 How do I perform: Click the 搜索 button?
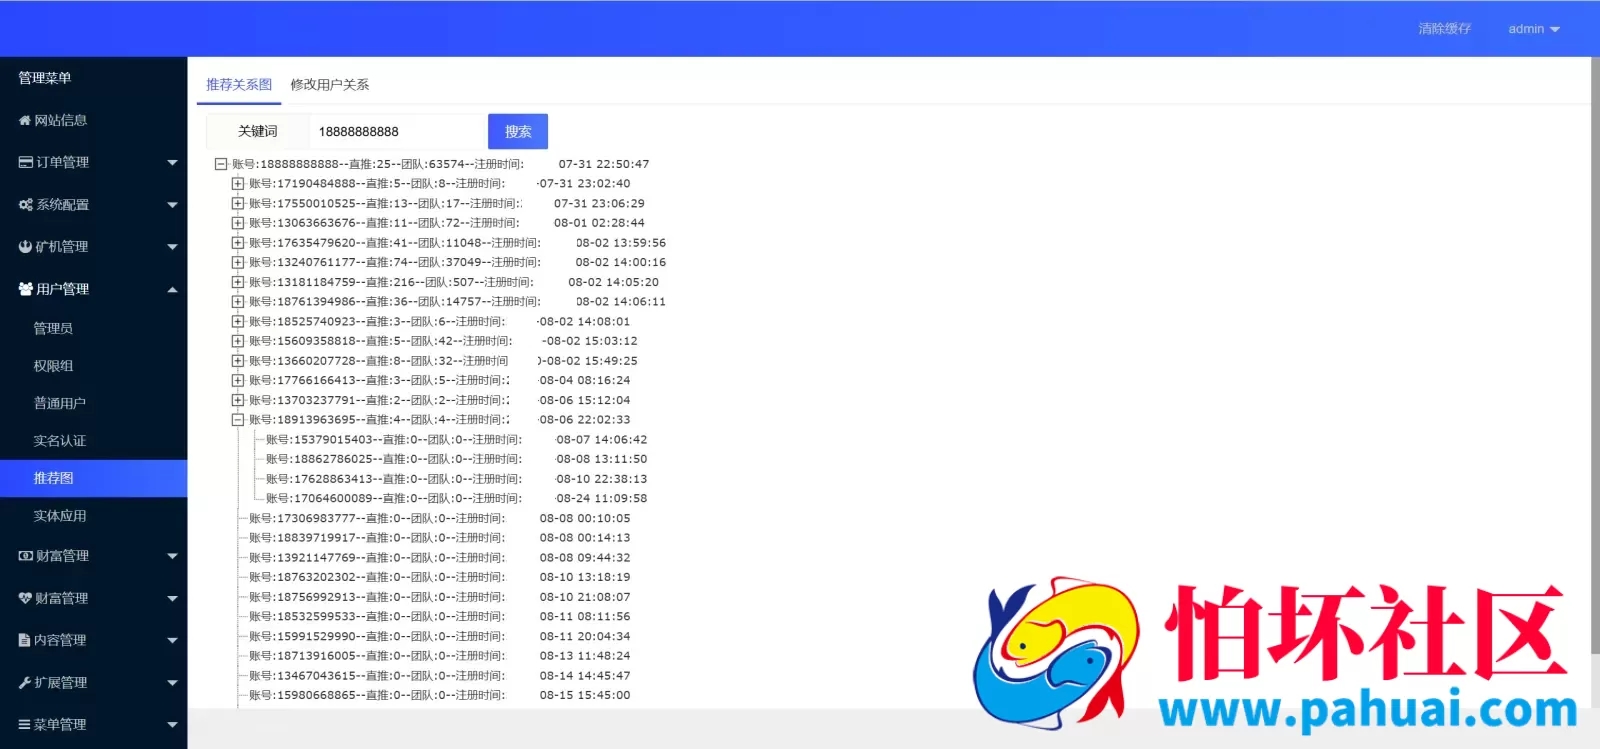518,131
